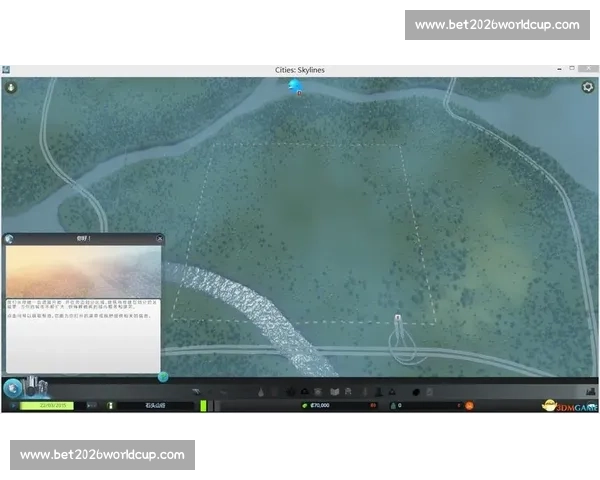Minimize the Cities: Skylines window

click(559, 69)
